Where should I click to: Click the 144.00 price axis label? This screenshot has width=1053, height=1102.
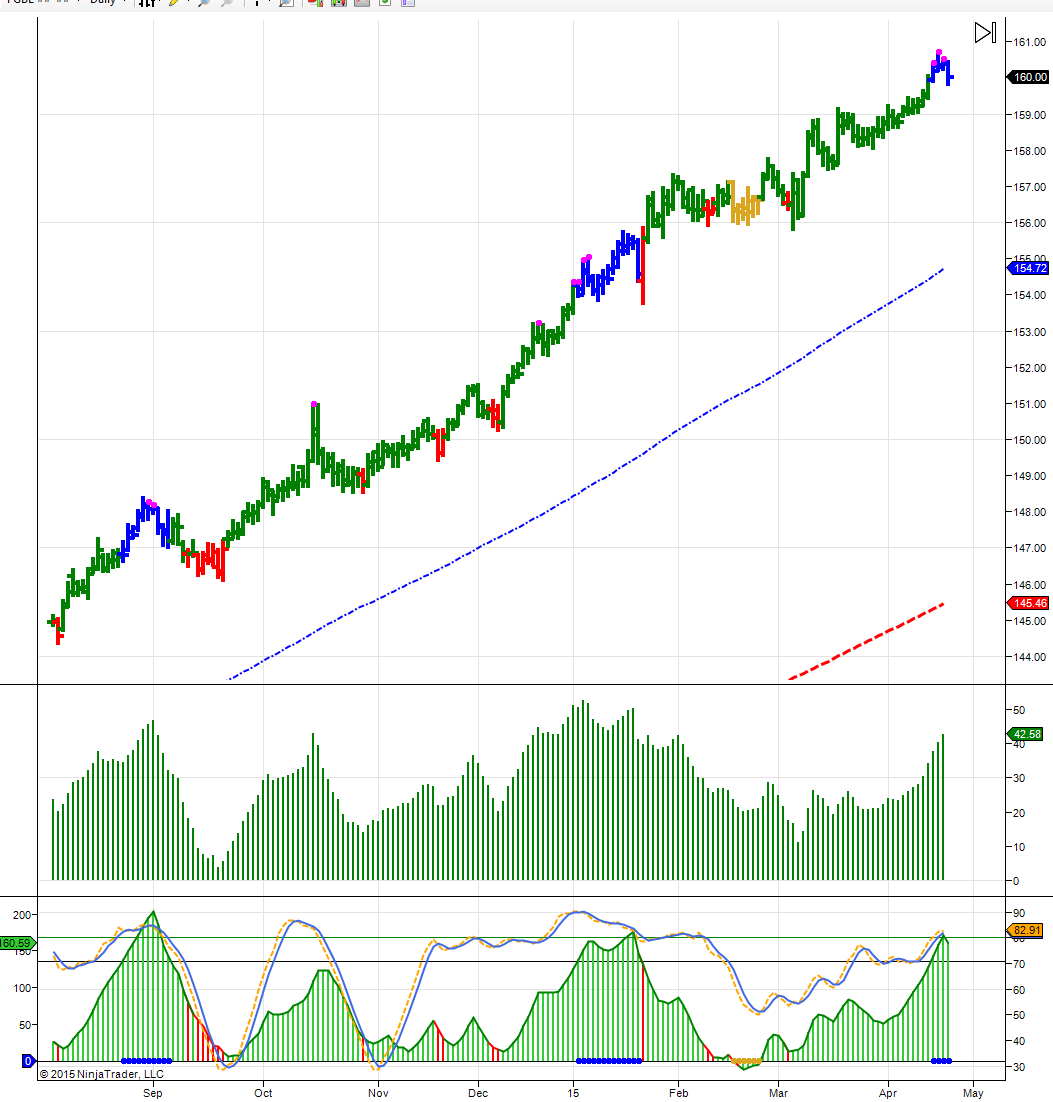tap(1029, 657)
